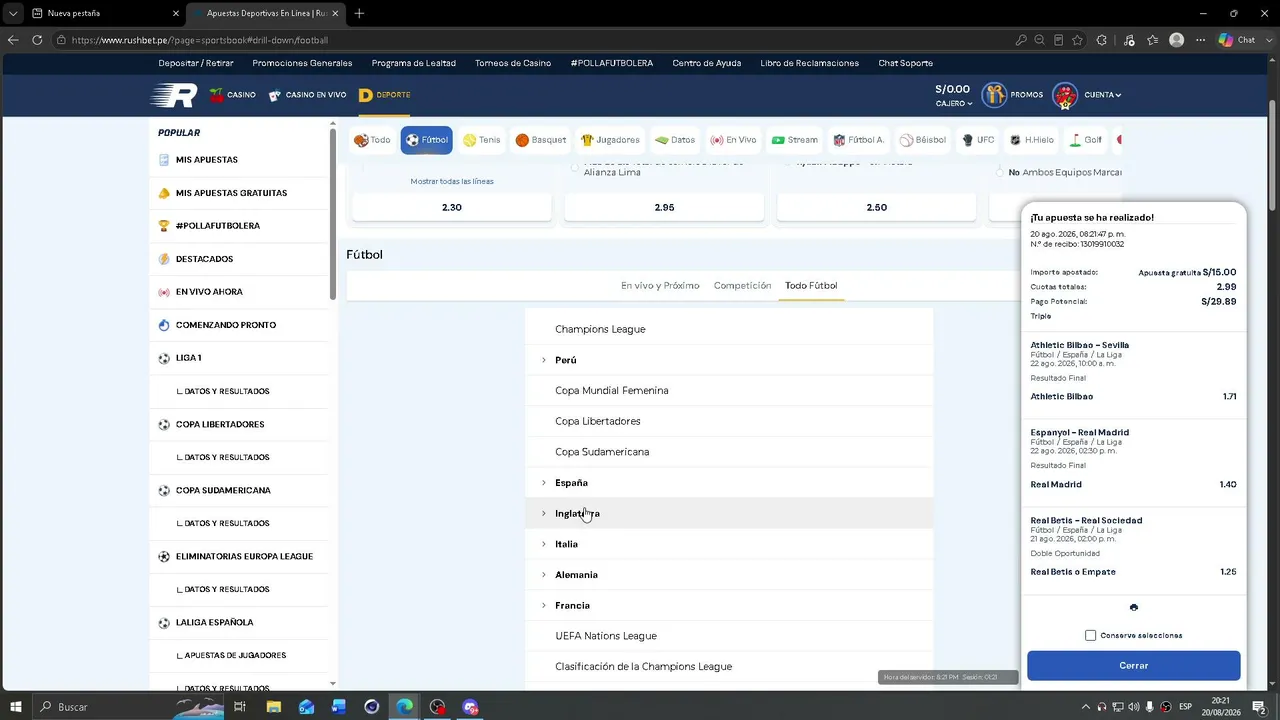1280x720 pixels.
Task: Select the Tenis sport filter
Action: [481, 140]
